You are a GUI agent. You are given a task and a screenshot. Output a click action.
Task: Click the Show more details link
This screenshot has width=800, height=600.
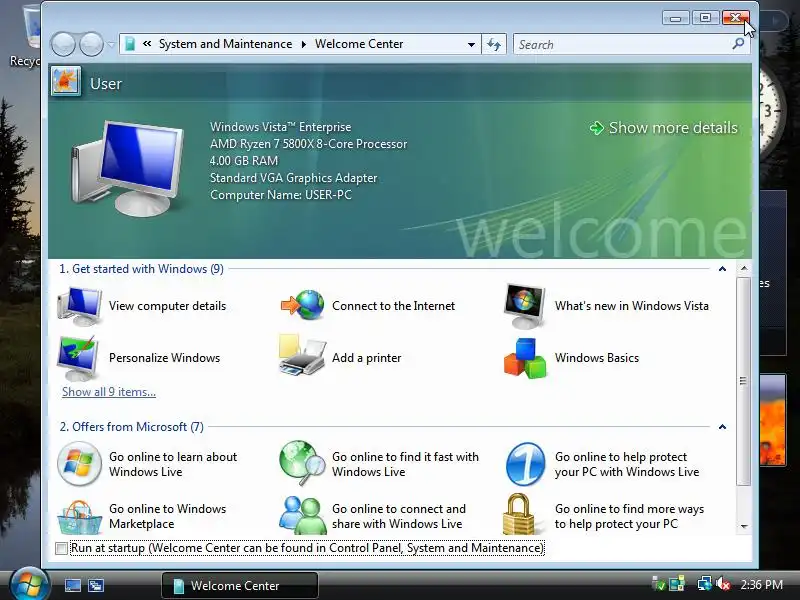pyautogui.click(x=664, y=128)
